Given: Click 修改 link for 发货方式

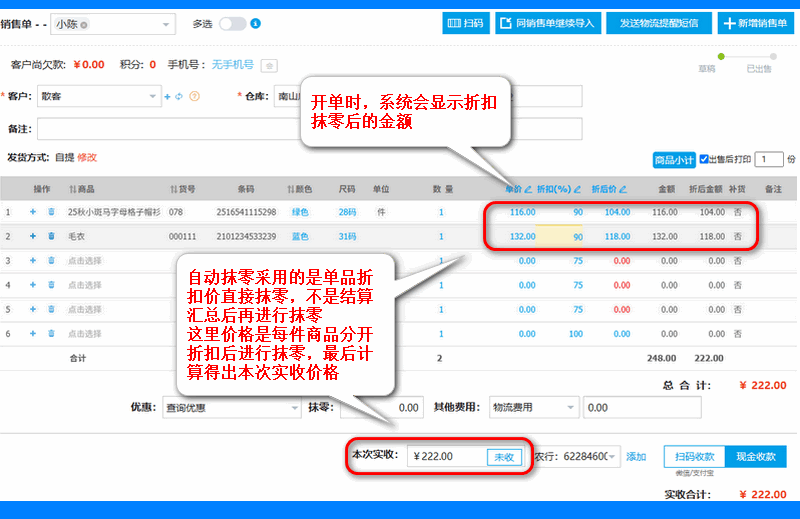Looking at the screenshot, I should [x=87, y=157].
